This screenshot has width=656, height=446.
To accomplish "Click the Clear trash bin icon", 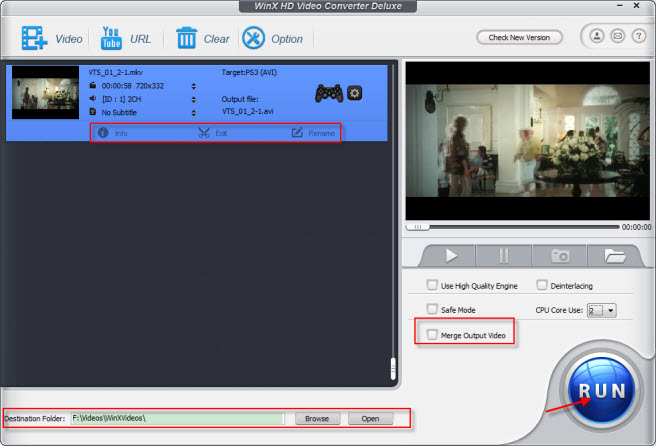I will click(186, 38).
